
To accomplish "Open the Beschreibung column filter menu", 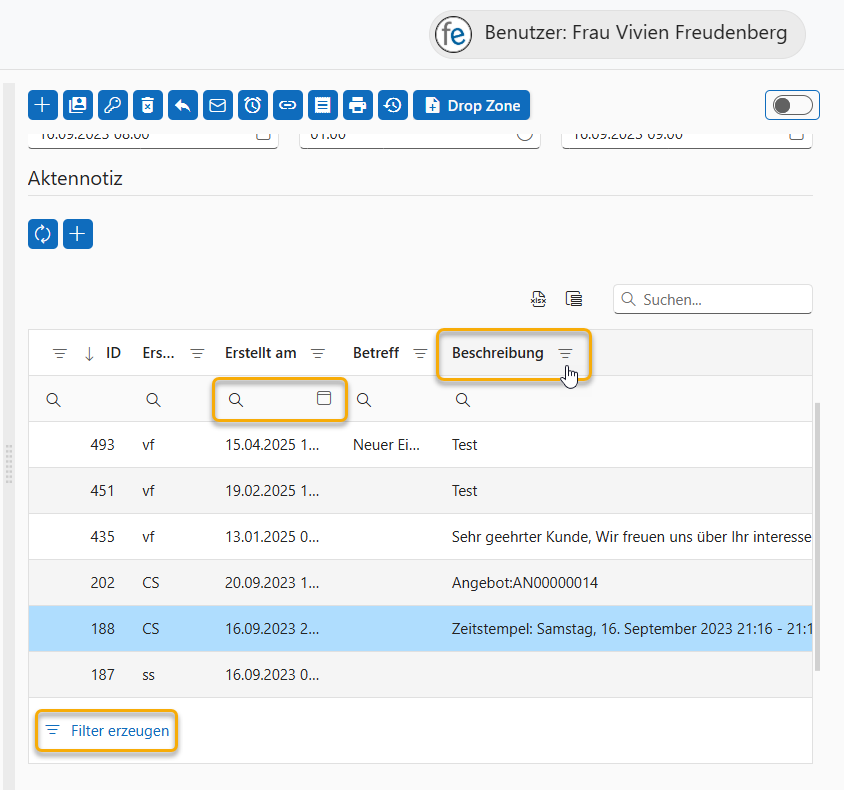I will pos(565,353).
